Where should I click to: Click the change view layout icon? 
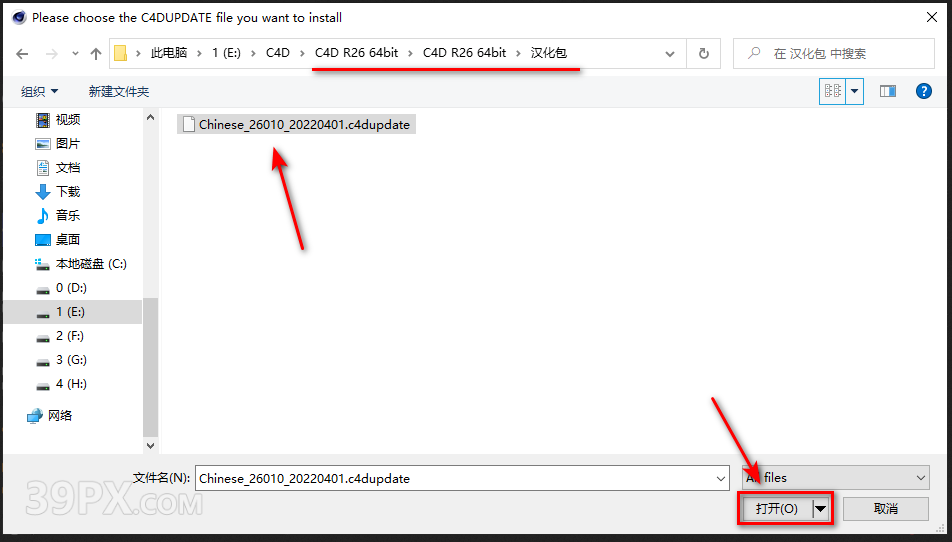pyautogui.click(x=832, y=91)
